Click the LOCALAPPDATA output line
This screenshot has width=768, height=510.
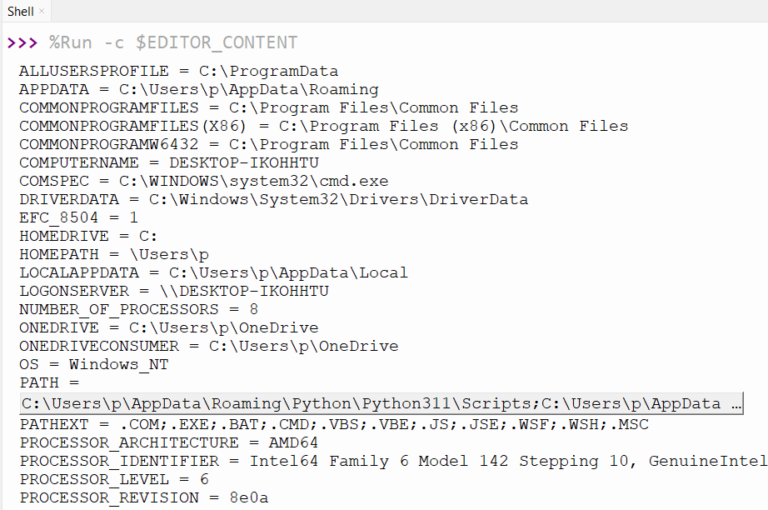[x=213, y=272]
